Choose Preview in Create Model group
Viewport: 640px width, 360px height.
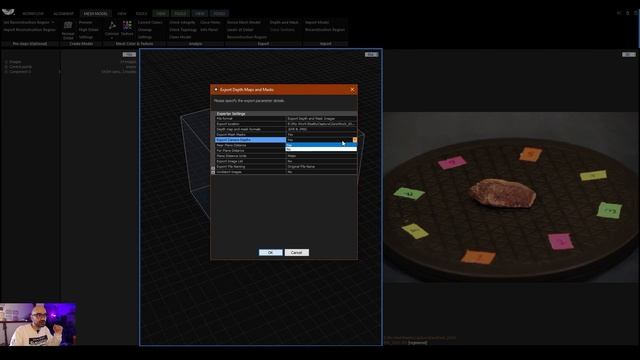(85, 22)
